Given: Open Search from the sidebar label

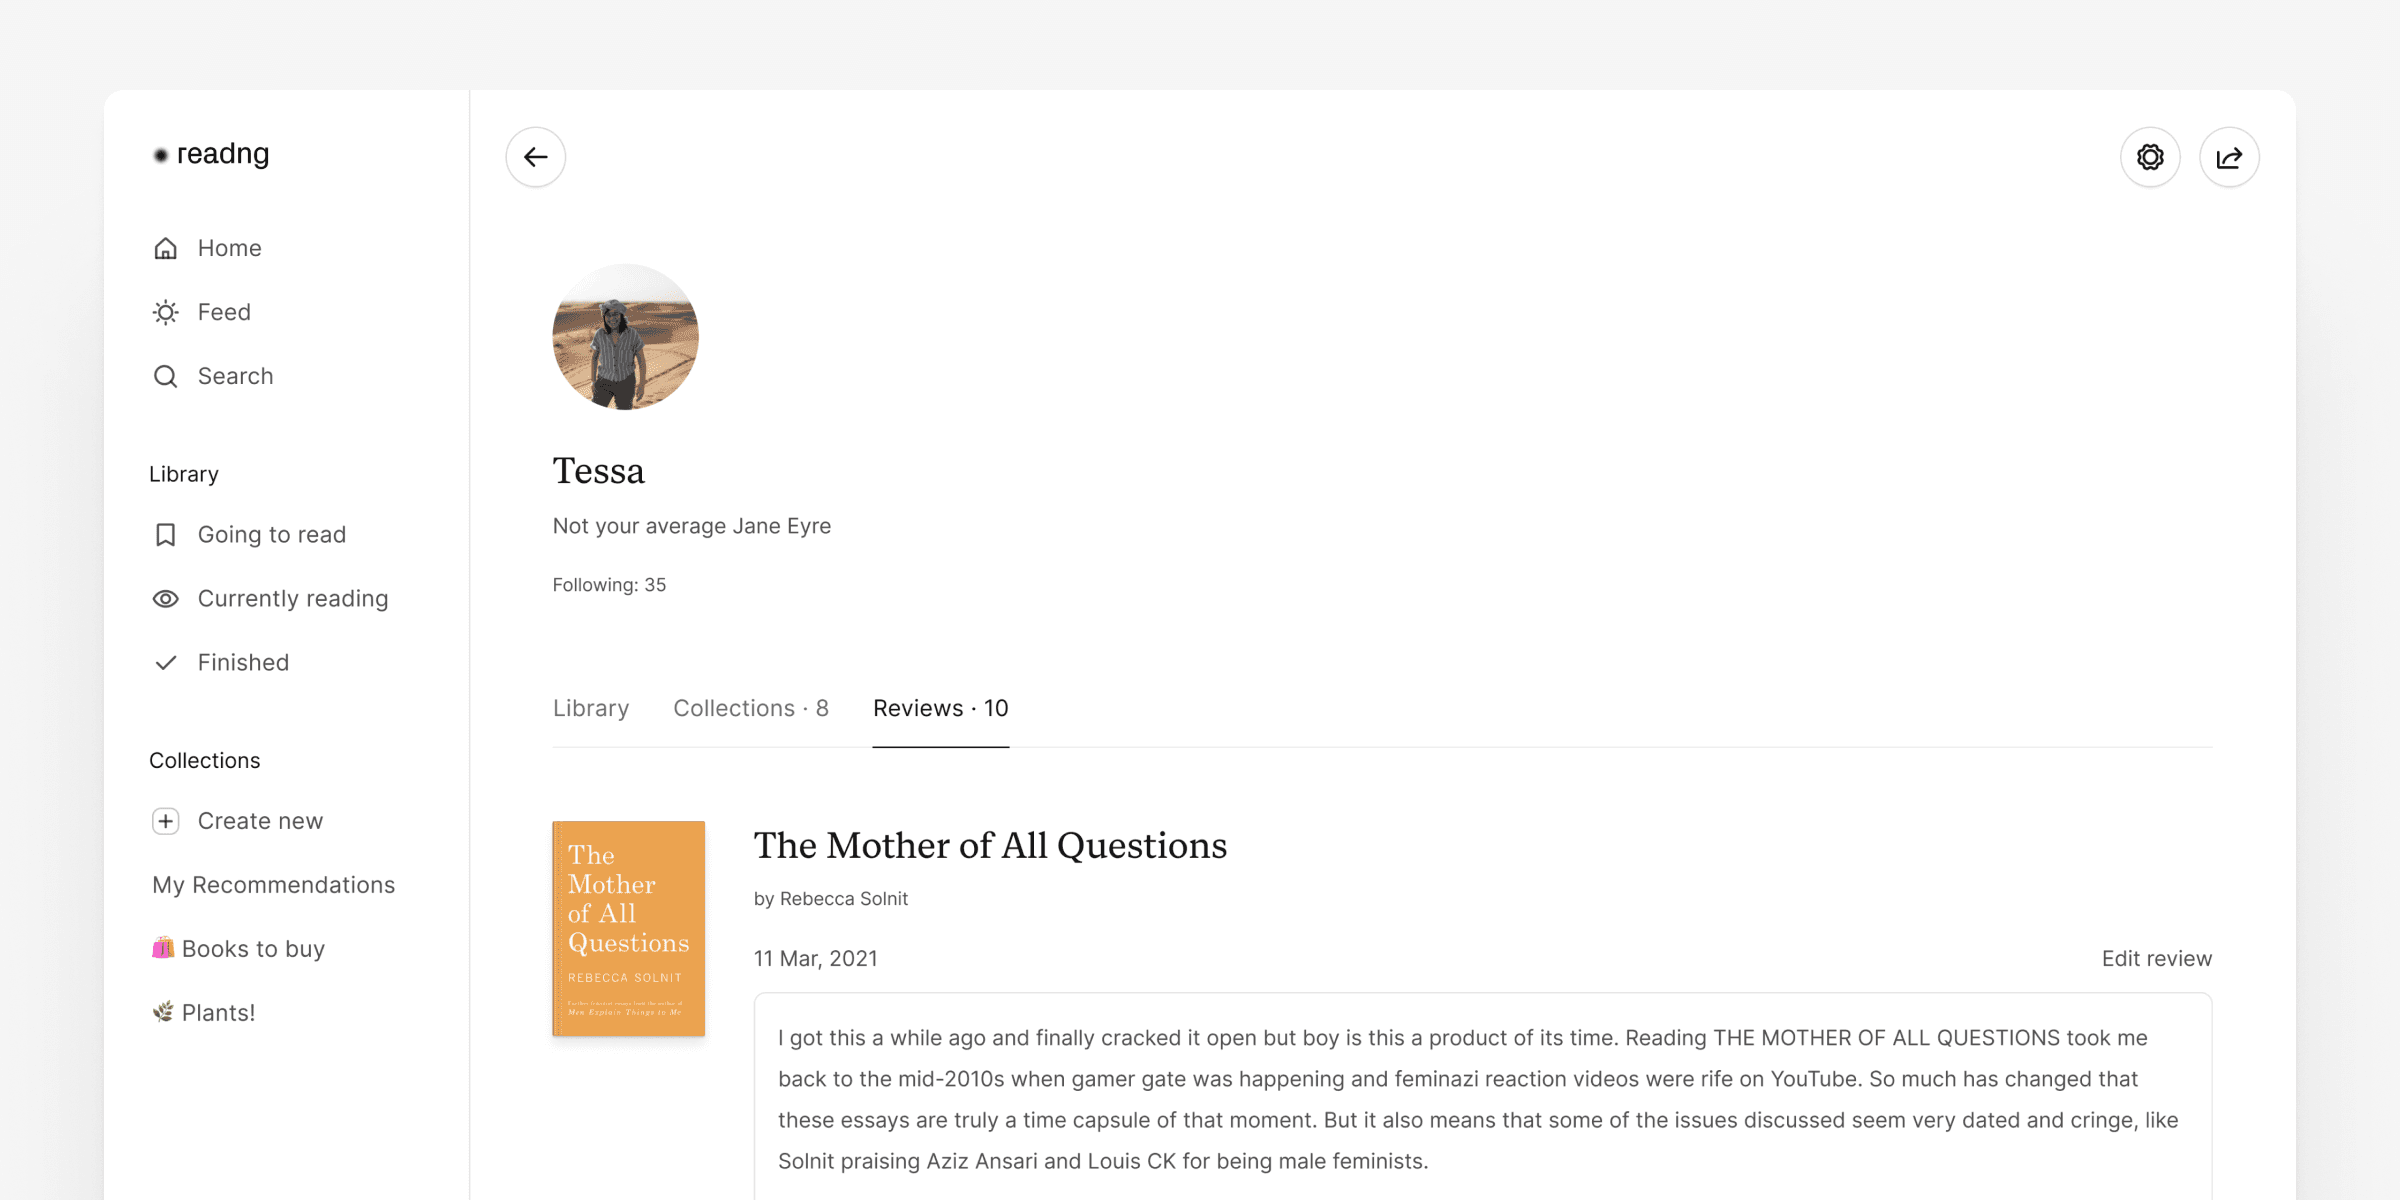Looking at the screenshot, I should [x=236, y=376].
